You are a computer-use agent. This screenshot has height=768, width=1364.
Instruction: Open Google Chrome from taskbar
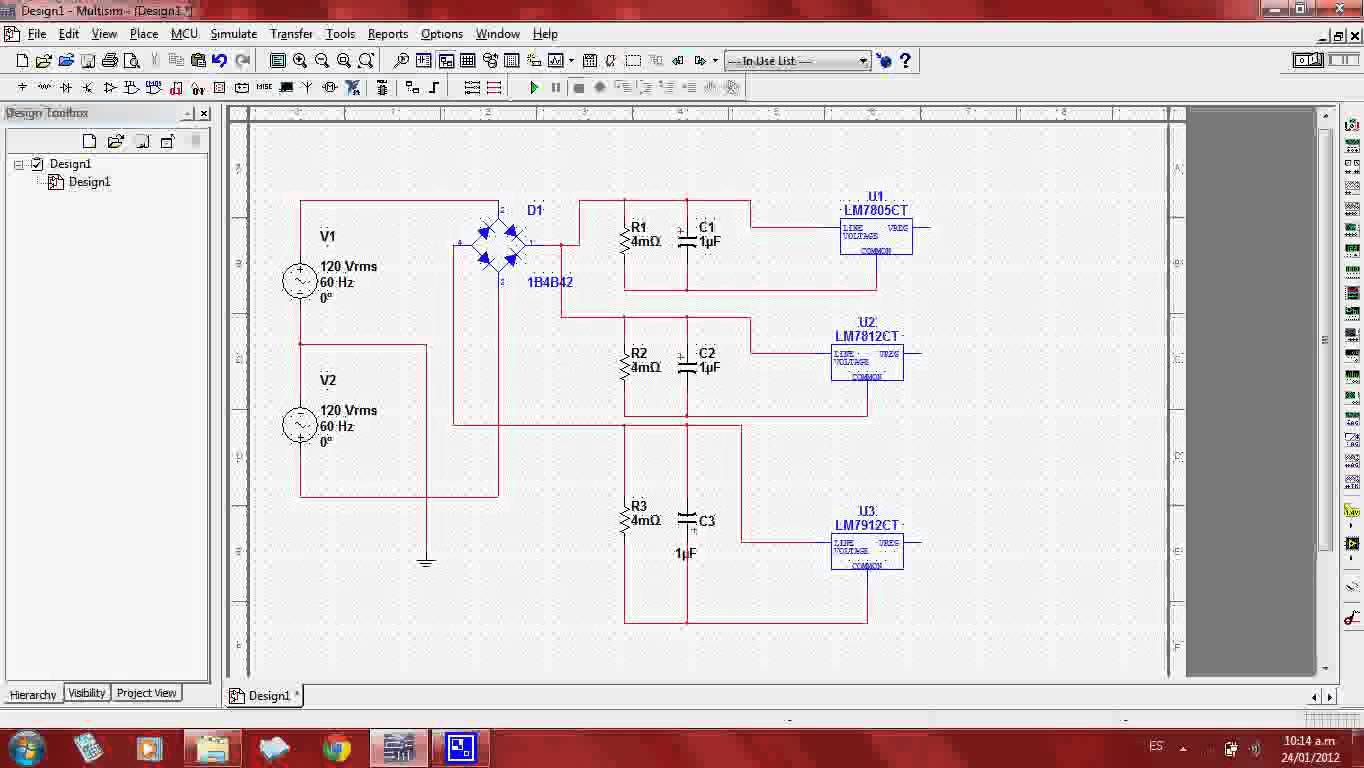pos(337,748)
